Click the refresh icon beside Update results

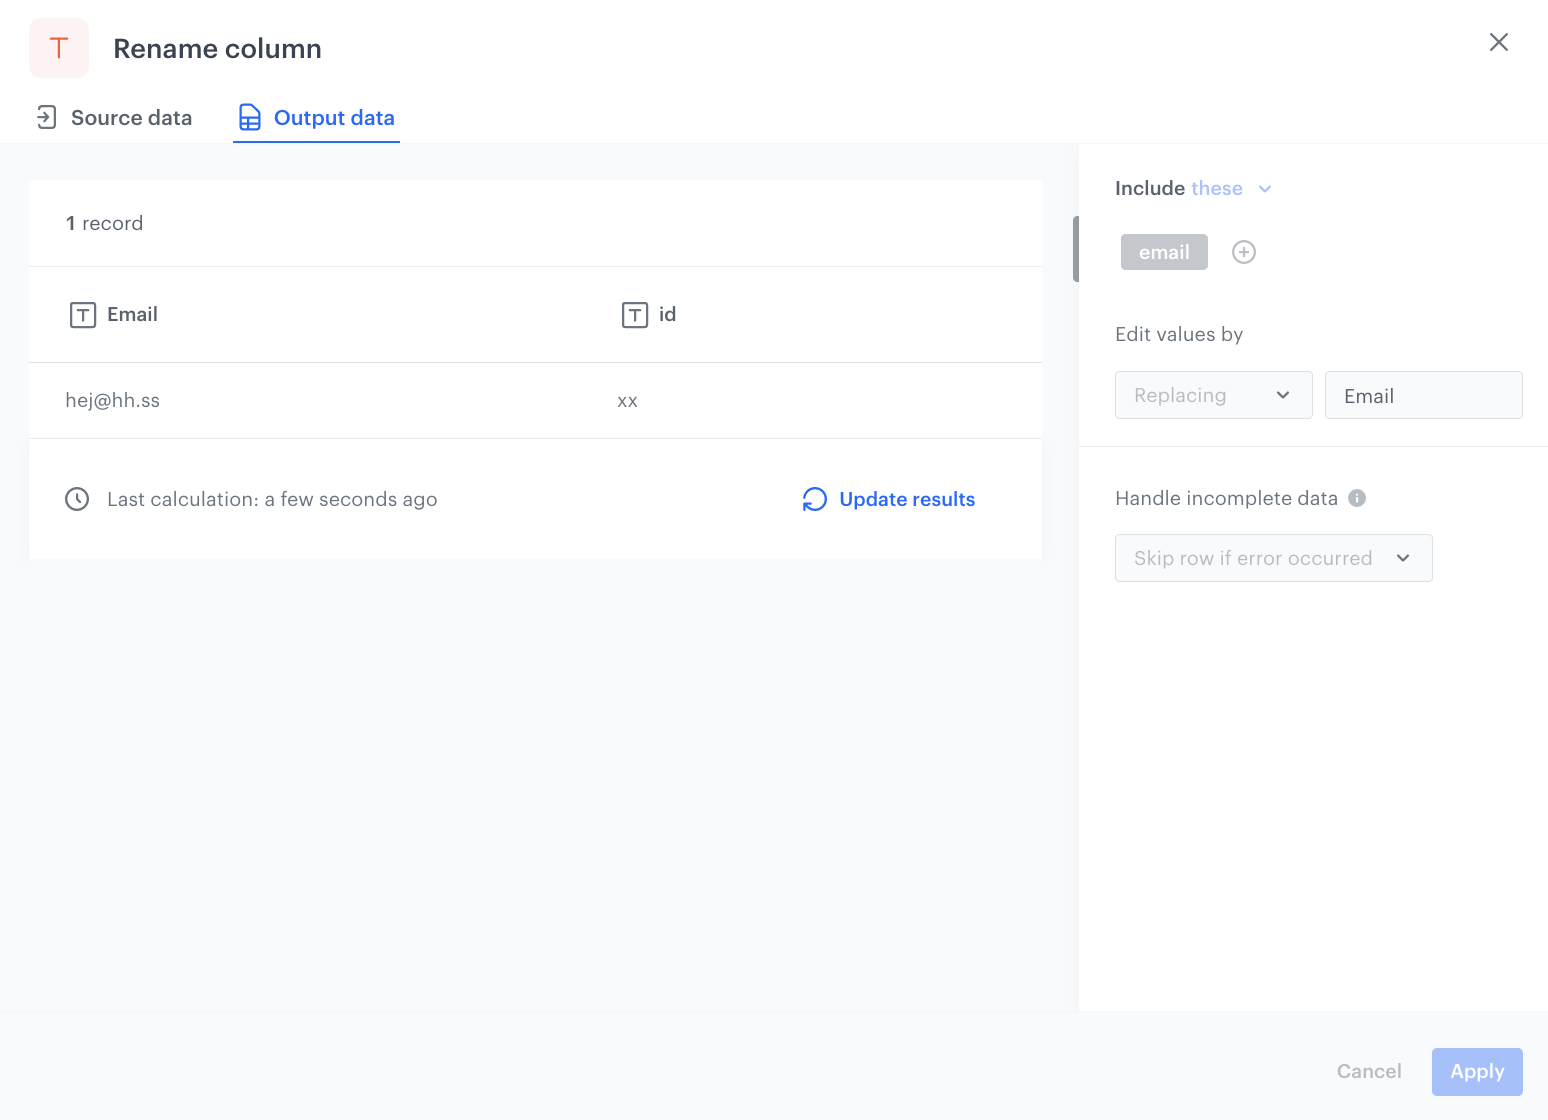coord(815,499)
